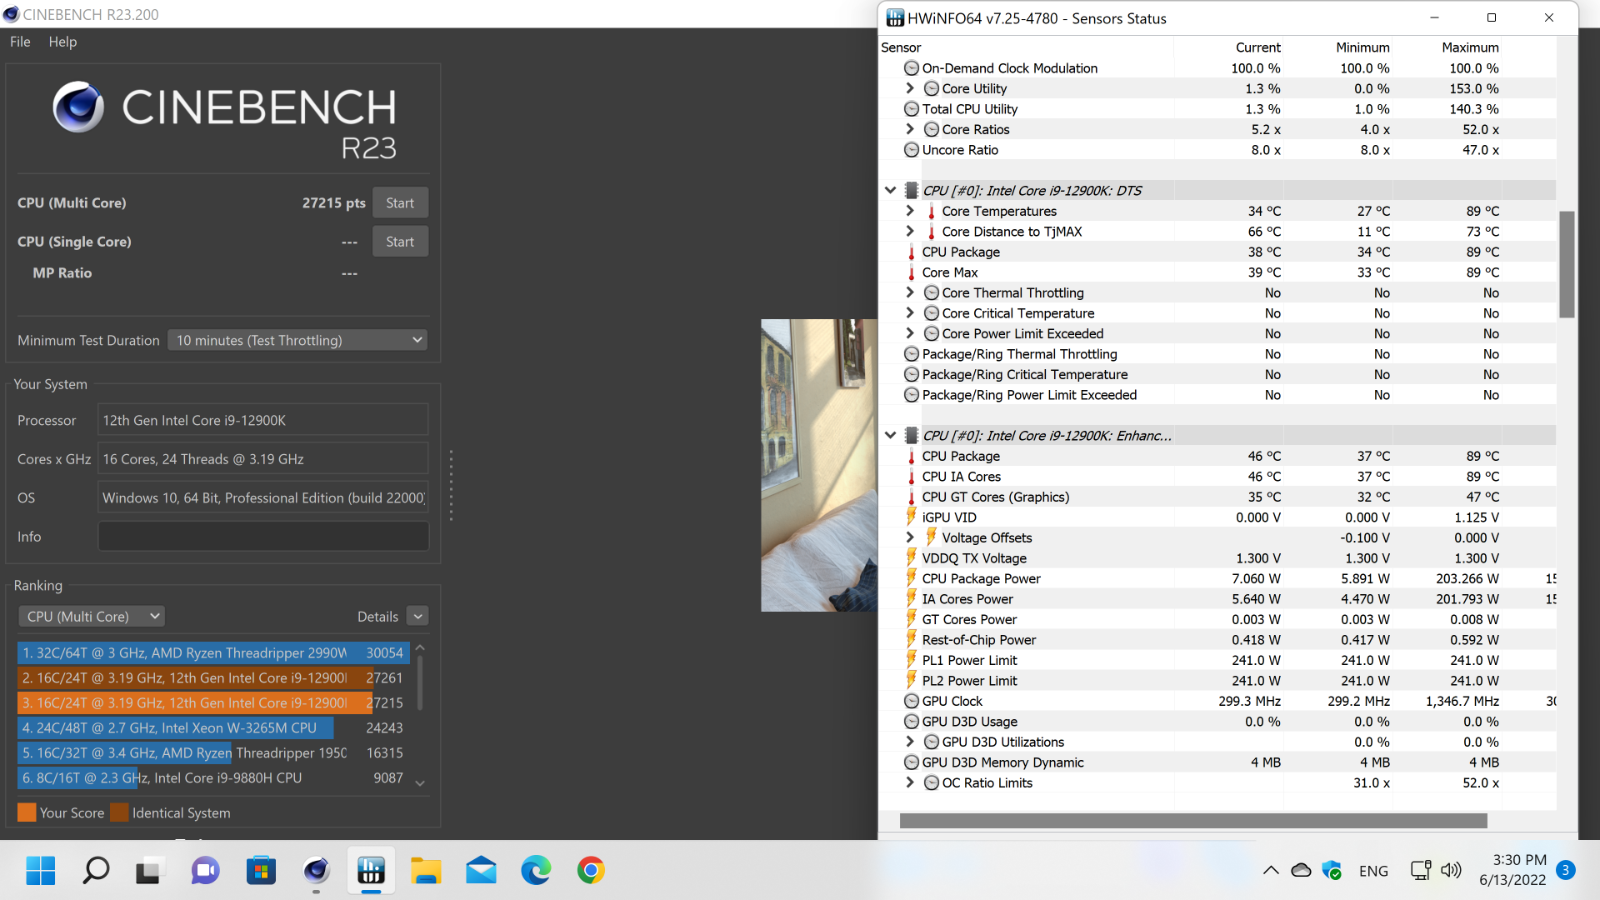Click the volume icon in system tray
The height and width of the screenshot is (900, 1600).
click(x=1451, y=870)
